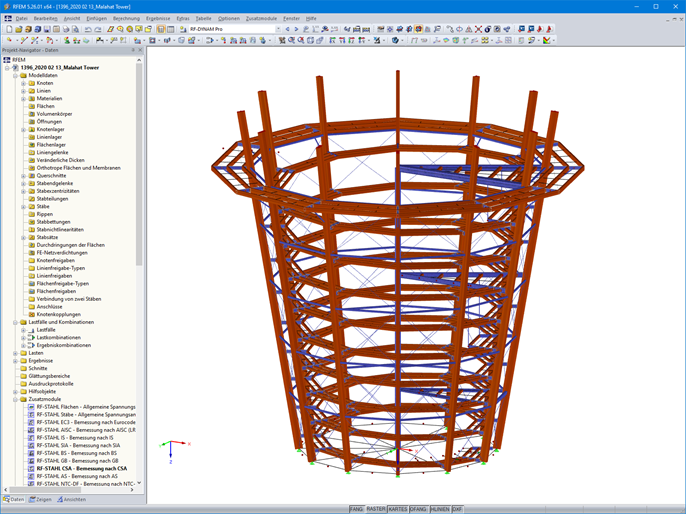Open the Hilfe menu

pyautogui.click(x=311, y=18)
